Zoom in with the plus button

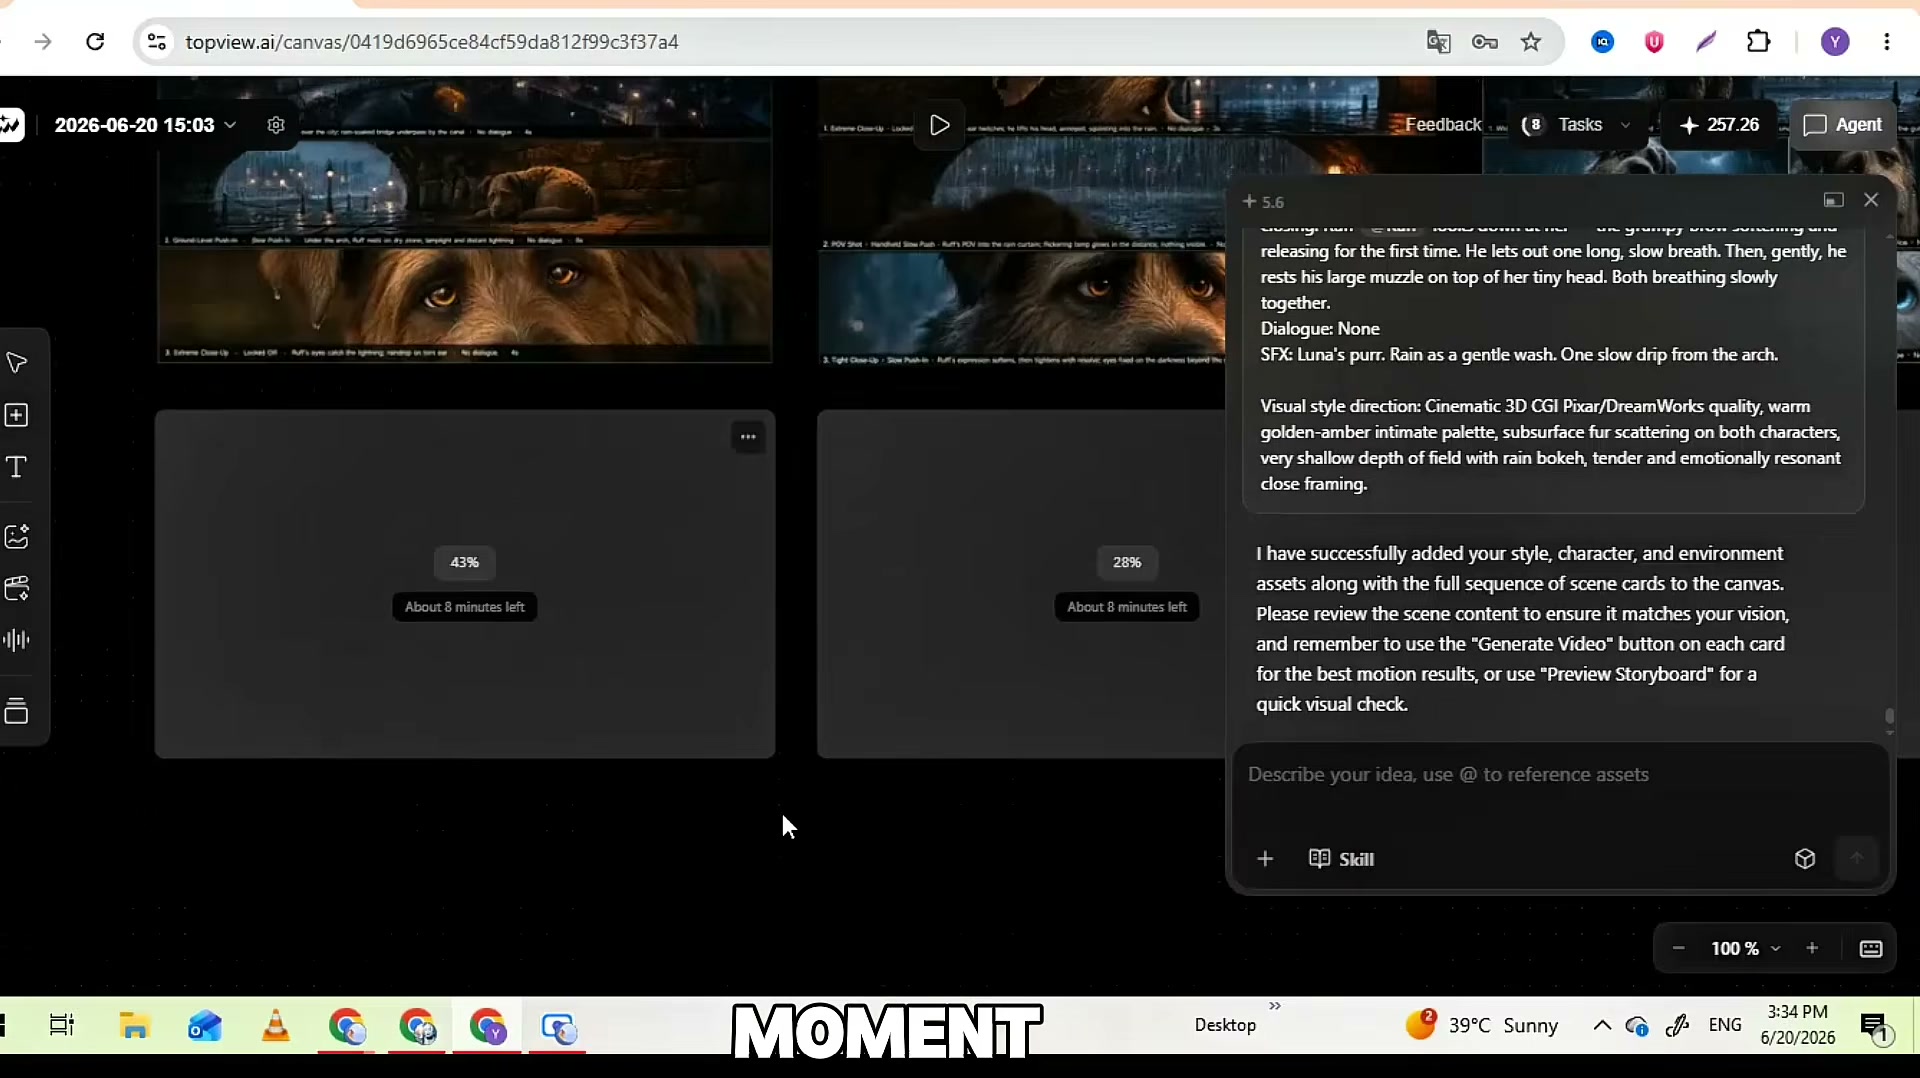(1812, 948)
